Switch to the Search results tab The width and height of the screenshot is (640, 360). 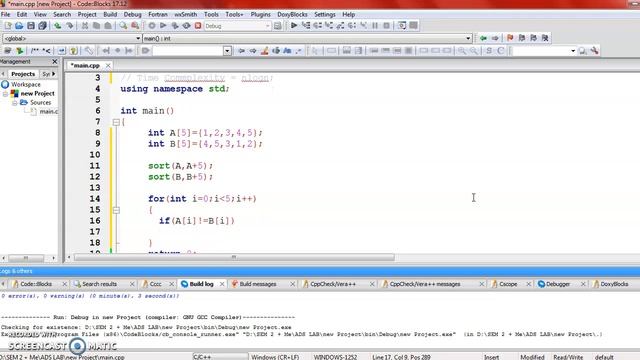(x=100, y=284)
